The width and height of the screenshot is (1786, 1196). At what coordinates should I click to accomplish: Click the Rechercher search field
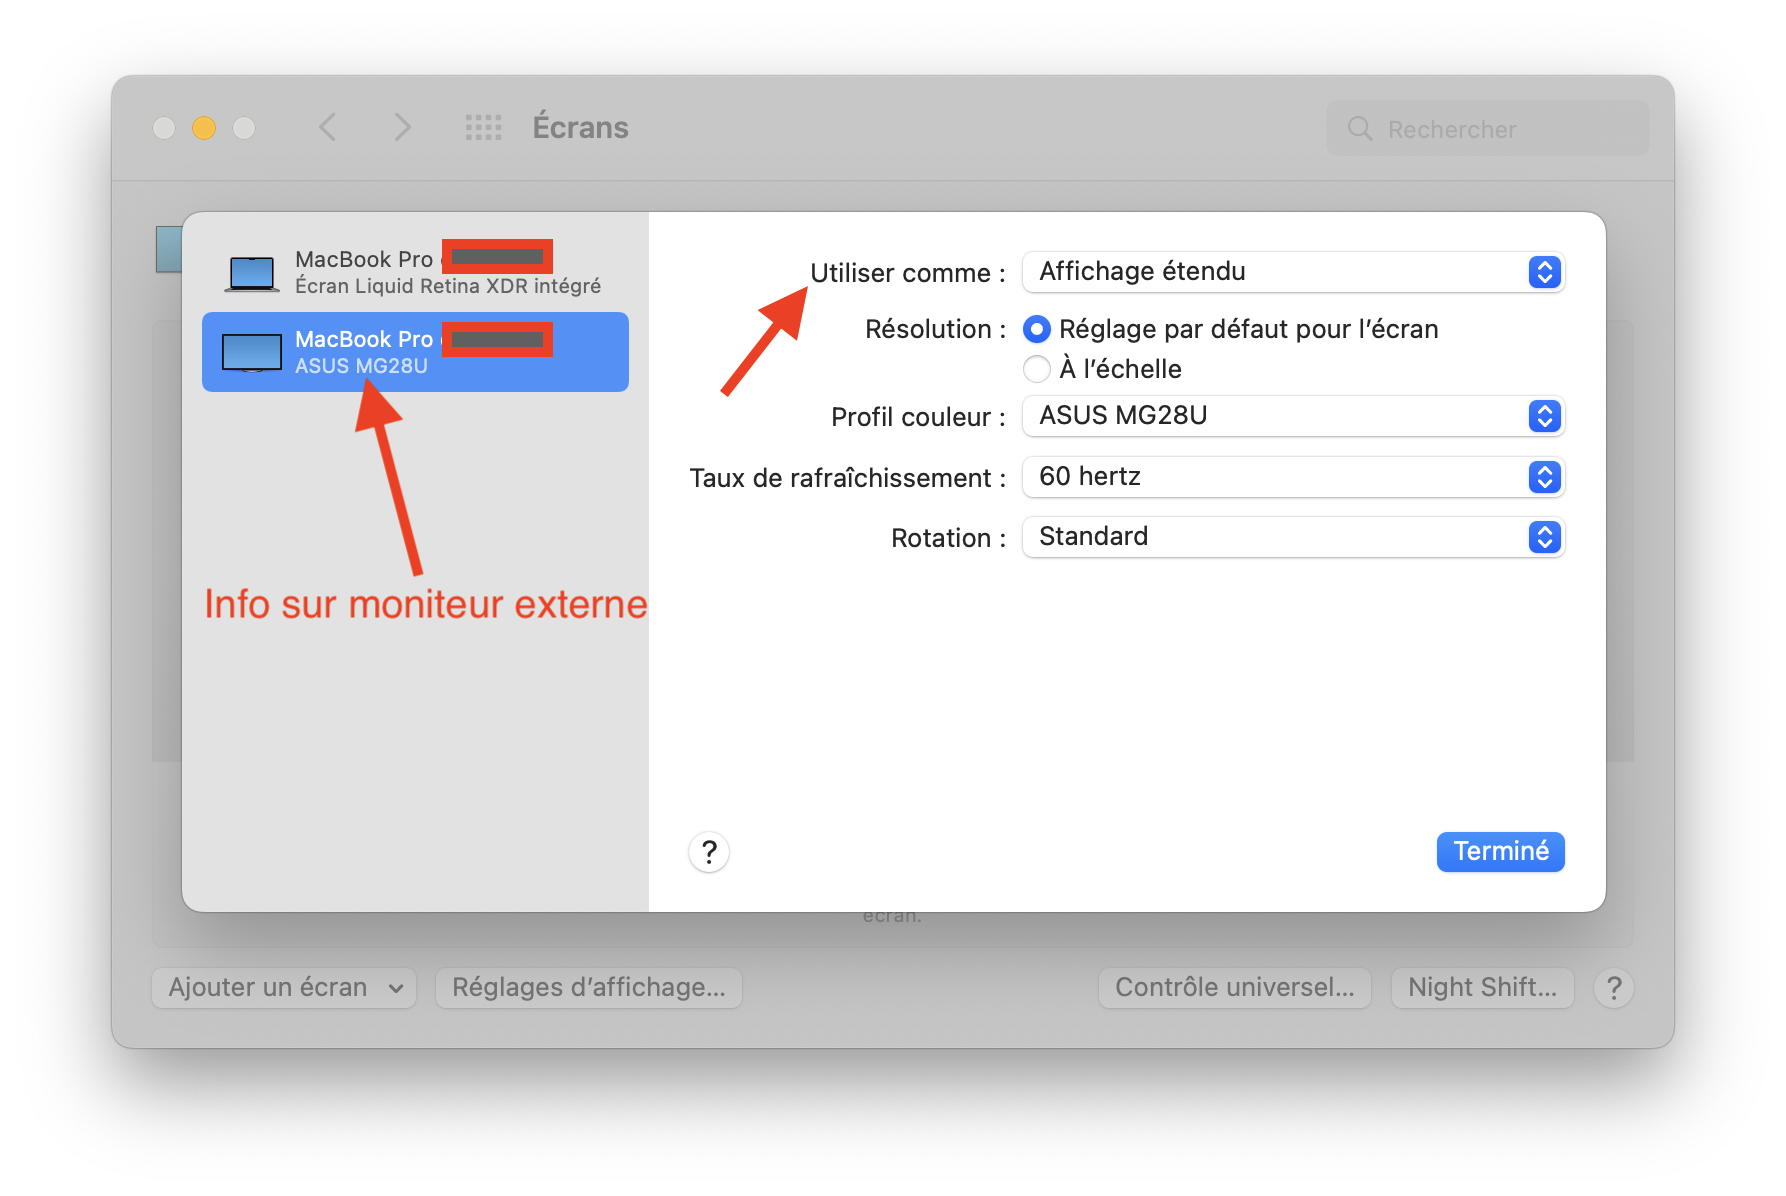(x=1488, y=129)
